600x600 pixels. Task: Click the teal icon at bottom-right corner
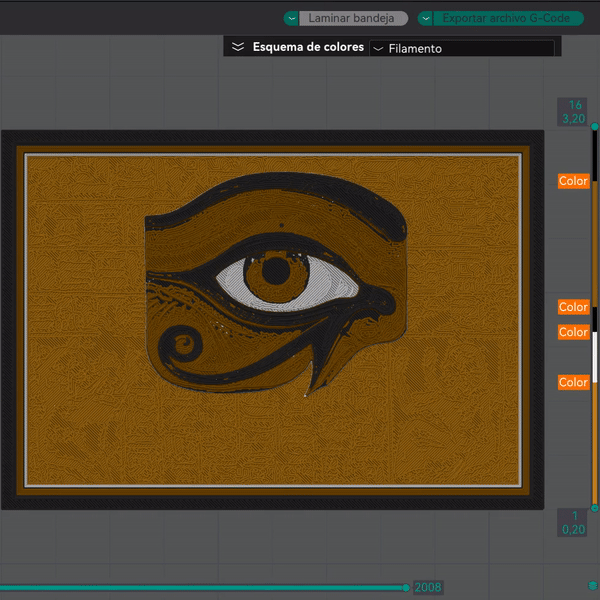(x=592, y=585)
